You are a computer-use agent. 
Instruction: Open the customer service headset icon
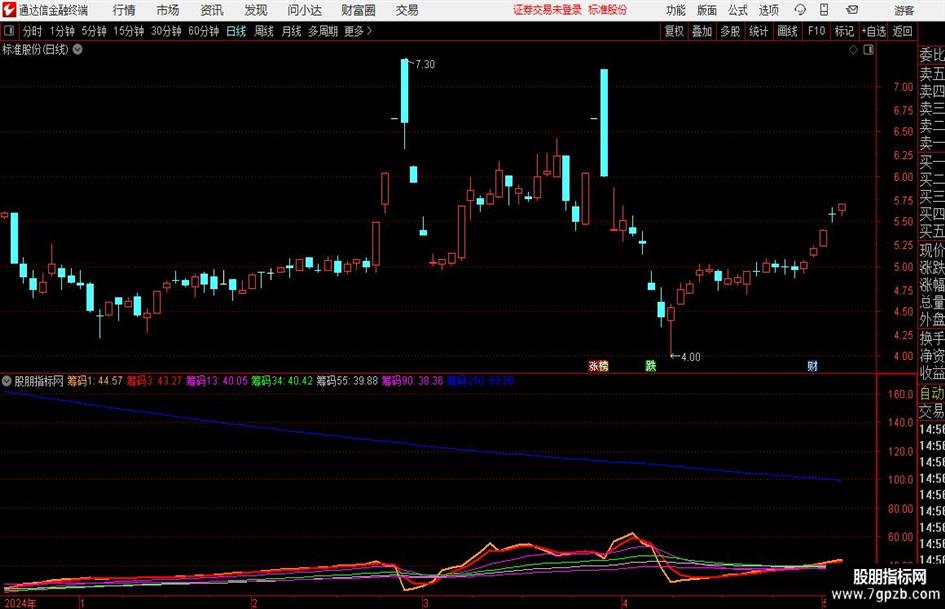coord(800,10)
